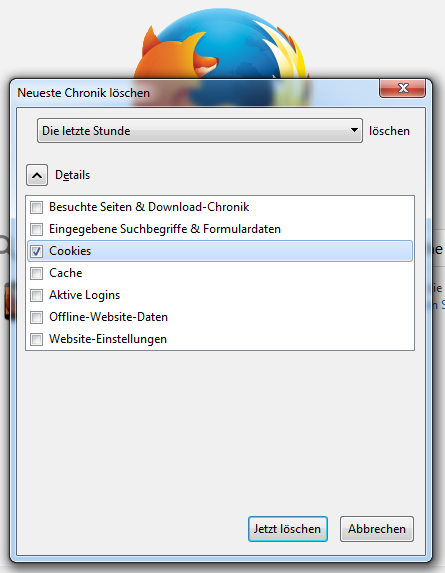Collapse the Details section with chevron button
The width and height of the screenshot is (445, 573).
(37, 175)
